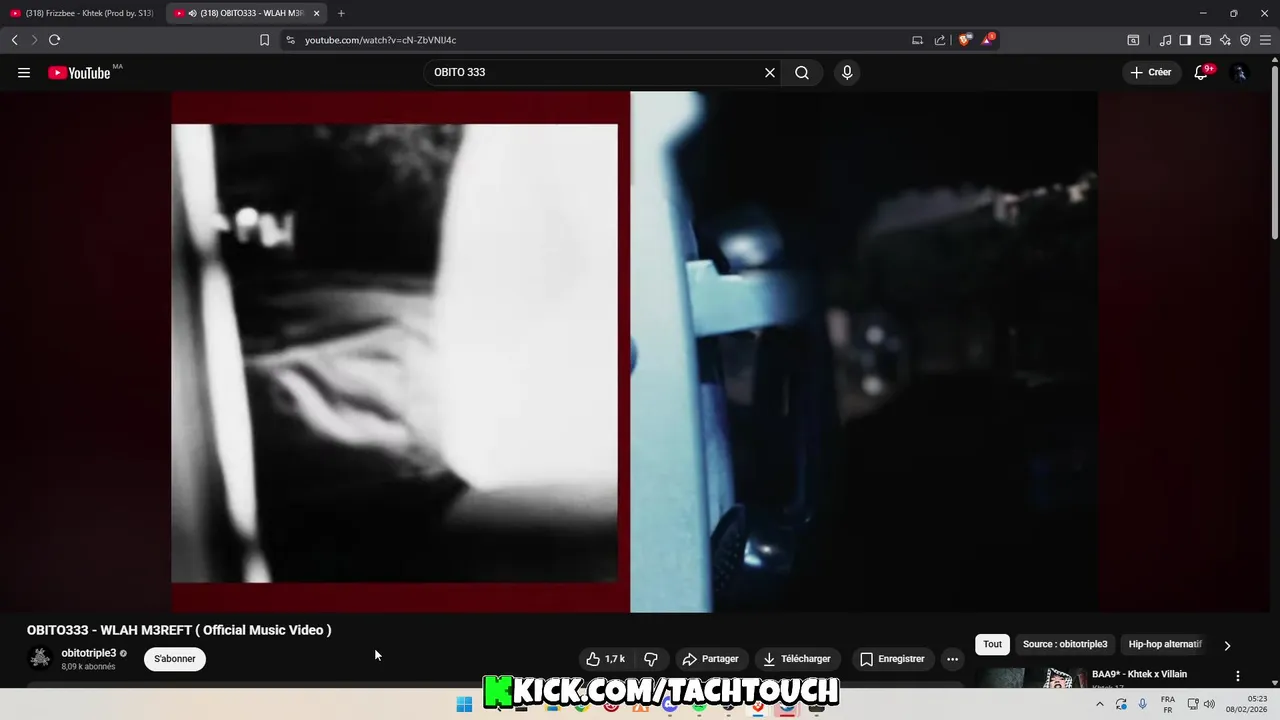Run the search with the magnifier button
This screenshot has width=1280, height=720.
tap(802, 73)
